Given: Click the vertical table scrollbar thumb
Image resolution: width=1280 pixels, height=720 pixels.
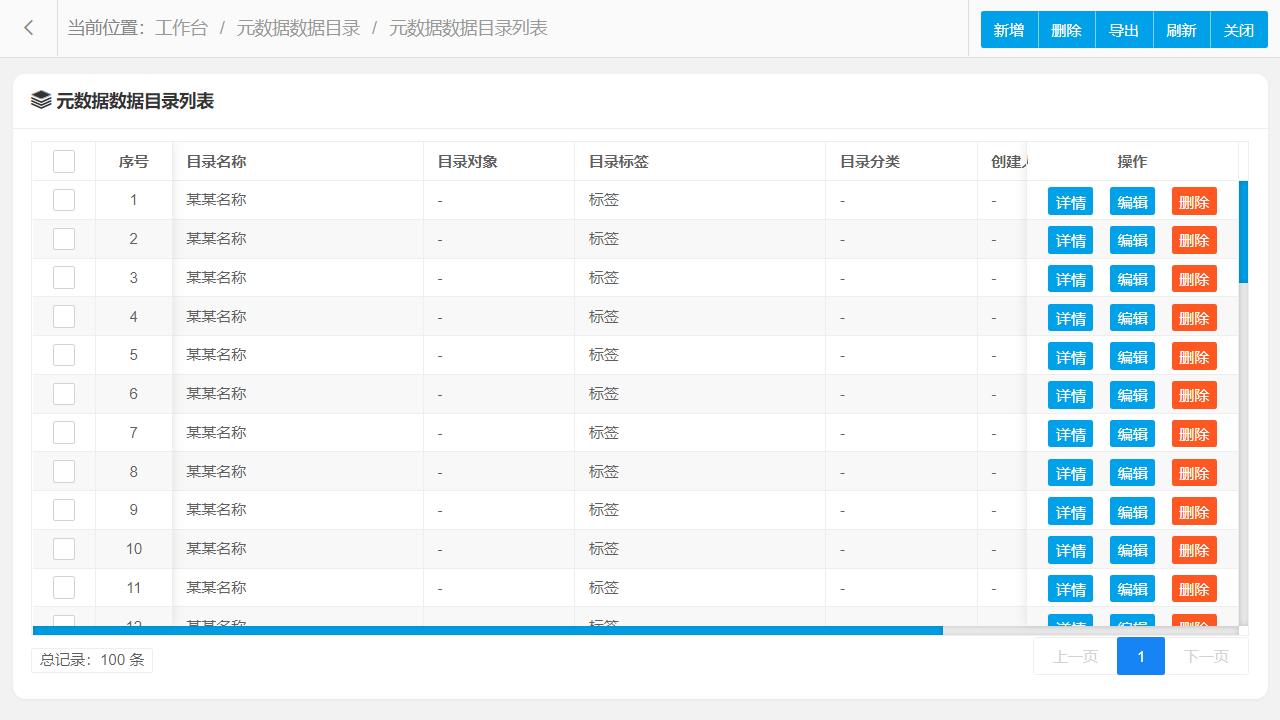Looking at the screenshot, I should 1243,232.
